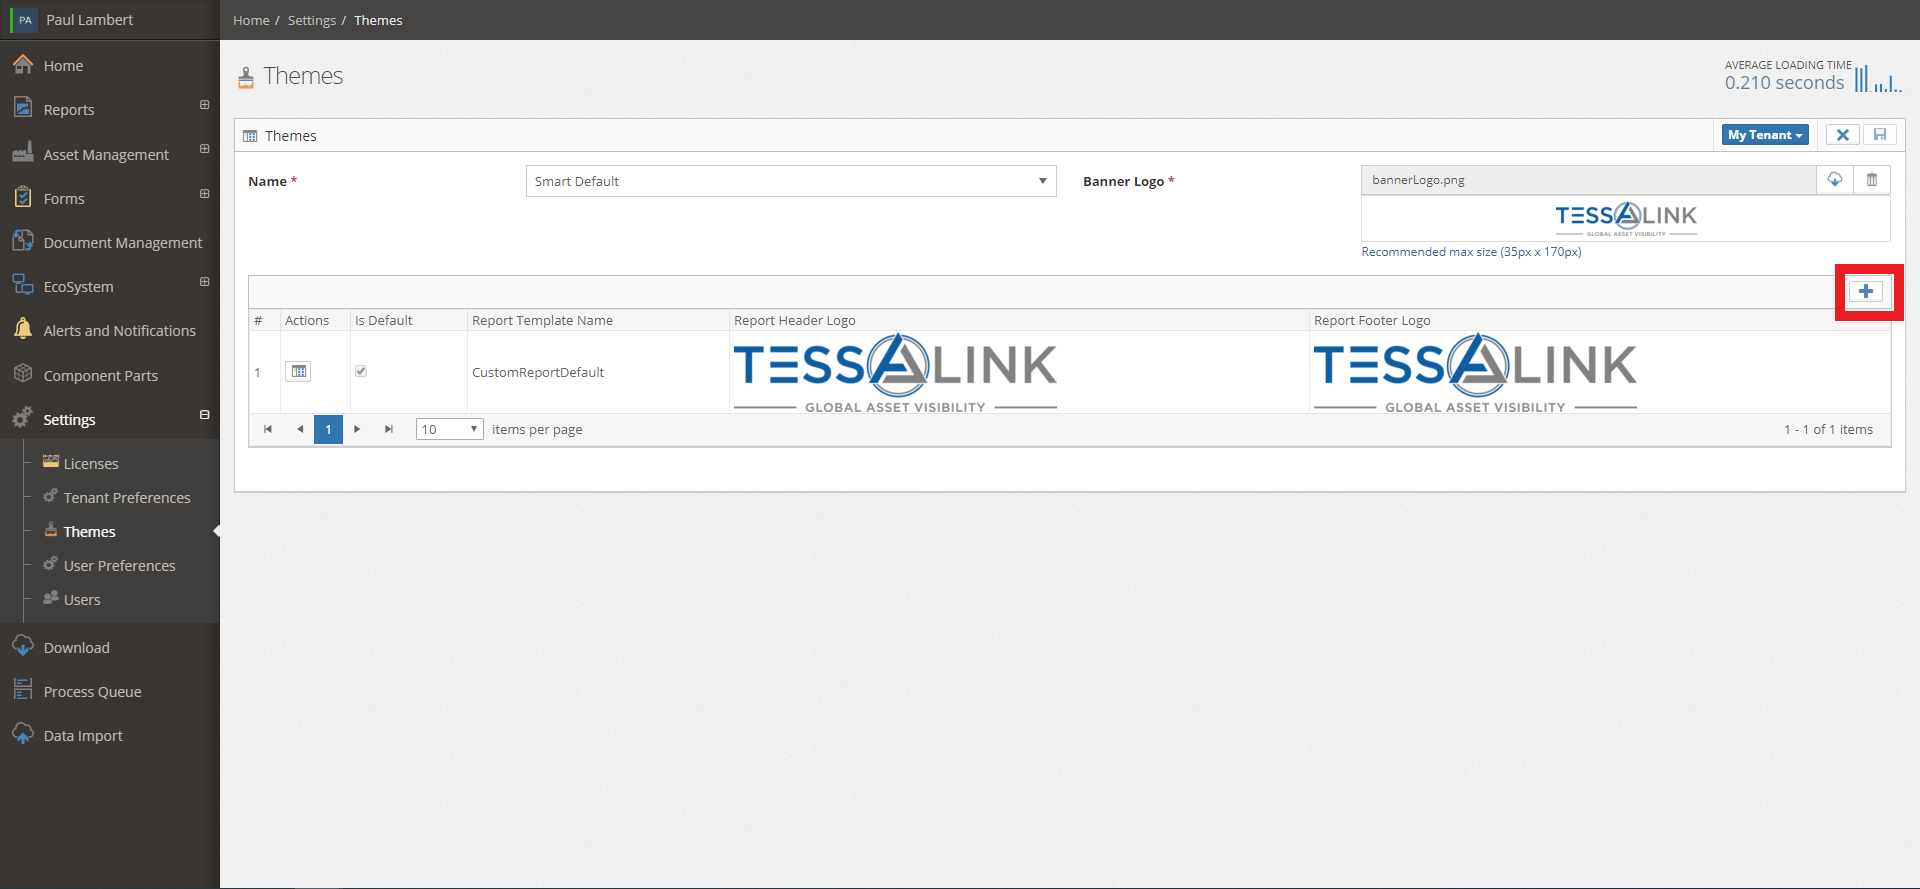Image resolution: width=1920 pixels, height=889 pixels.
Task: Open Process Queue from the sidebar
Action: tap(92, 692)
